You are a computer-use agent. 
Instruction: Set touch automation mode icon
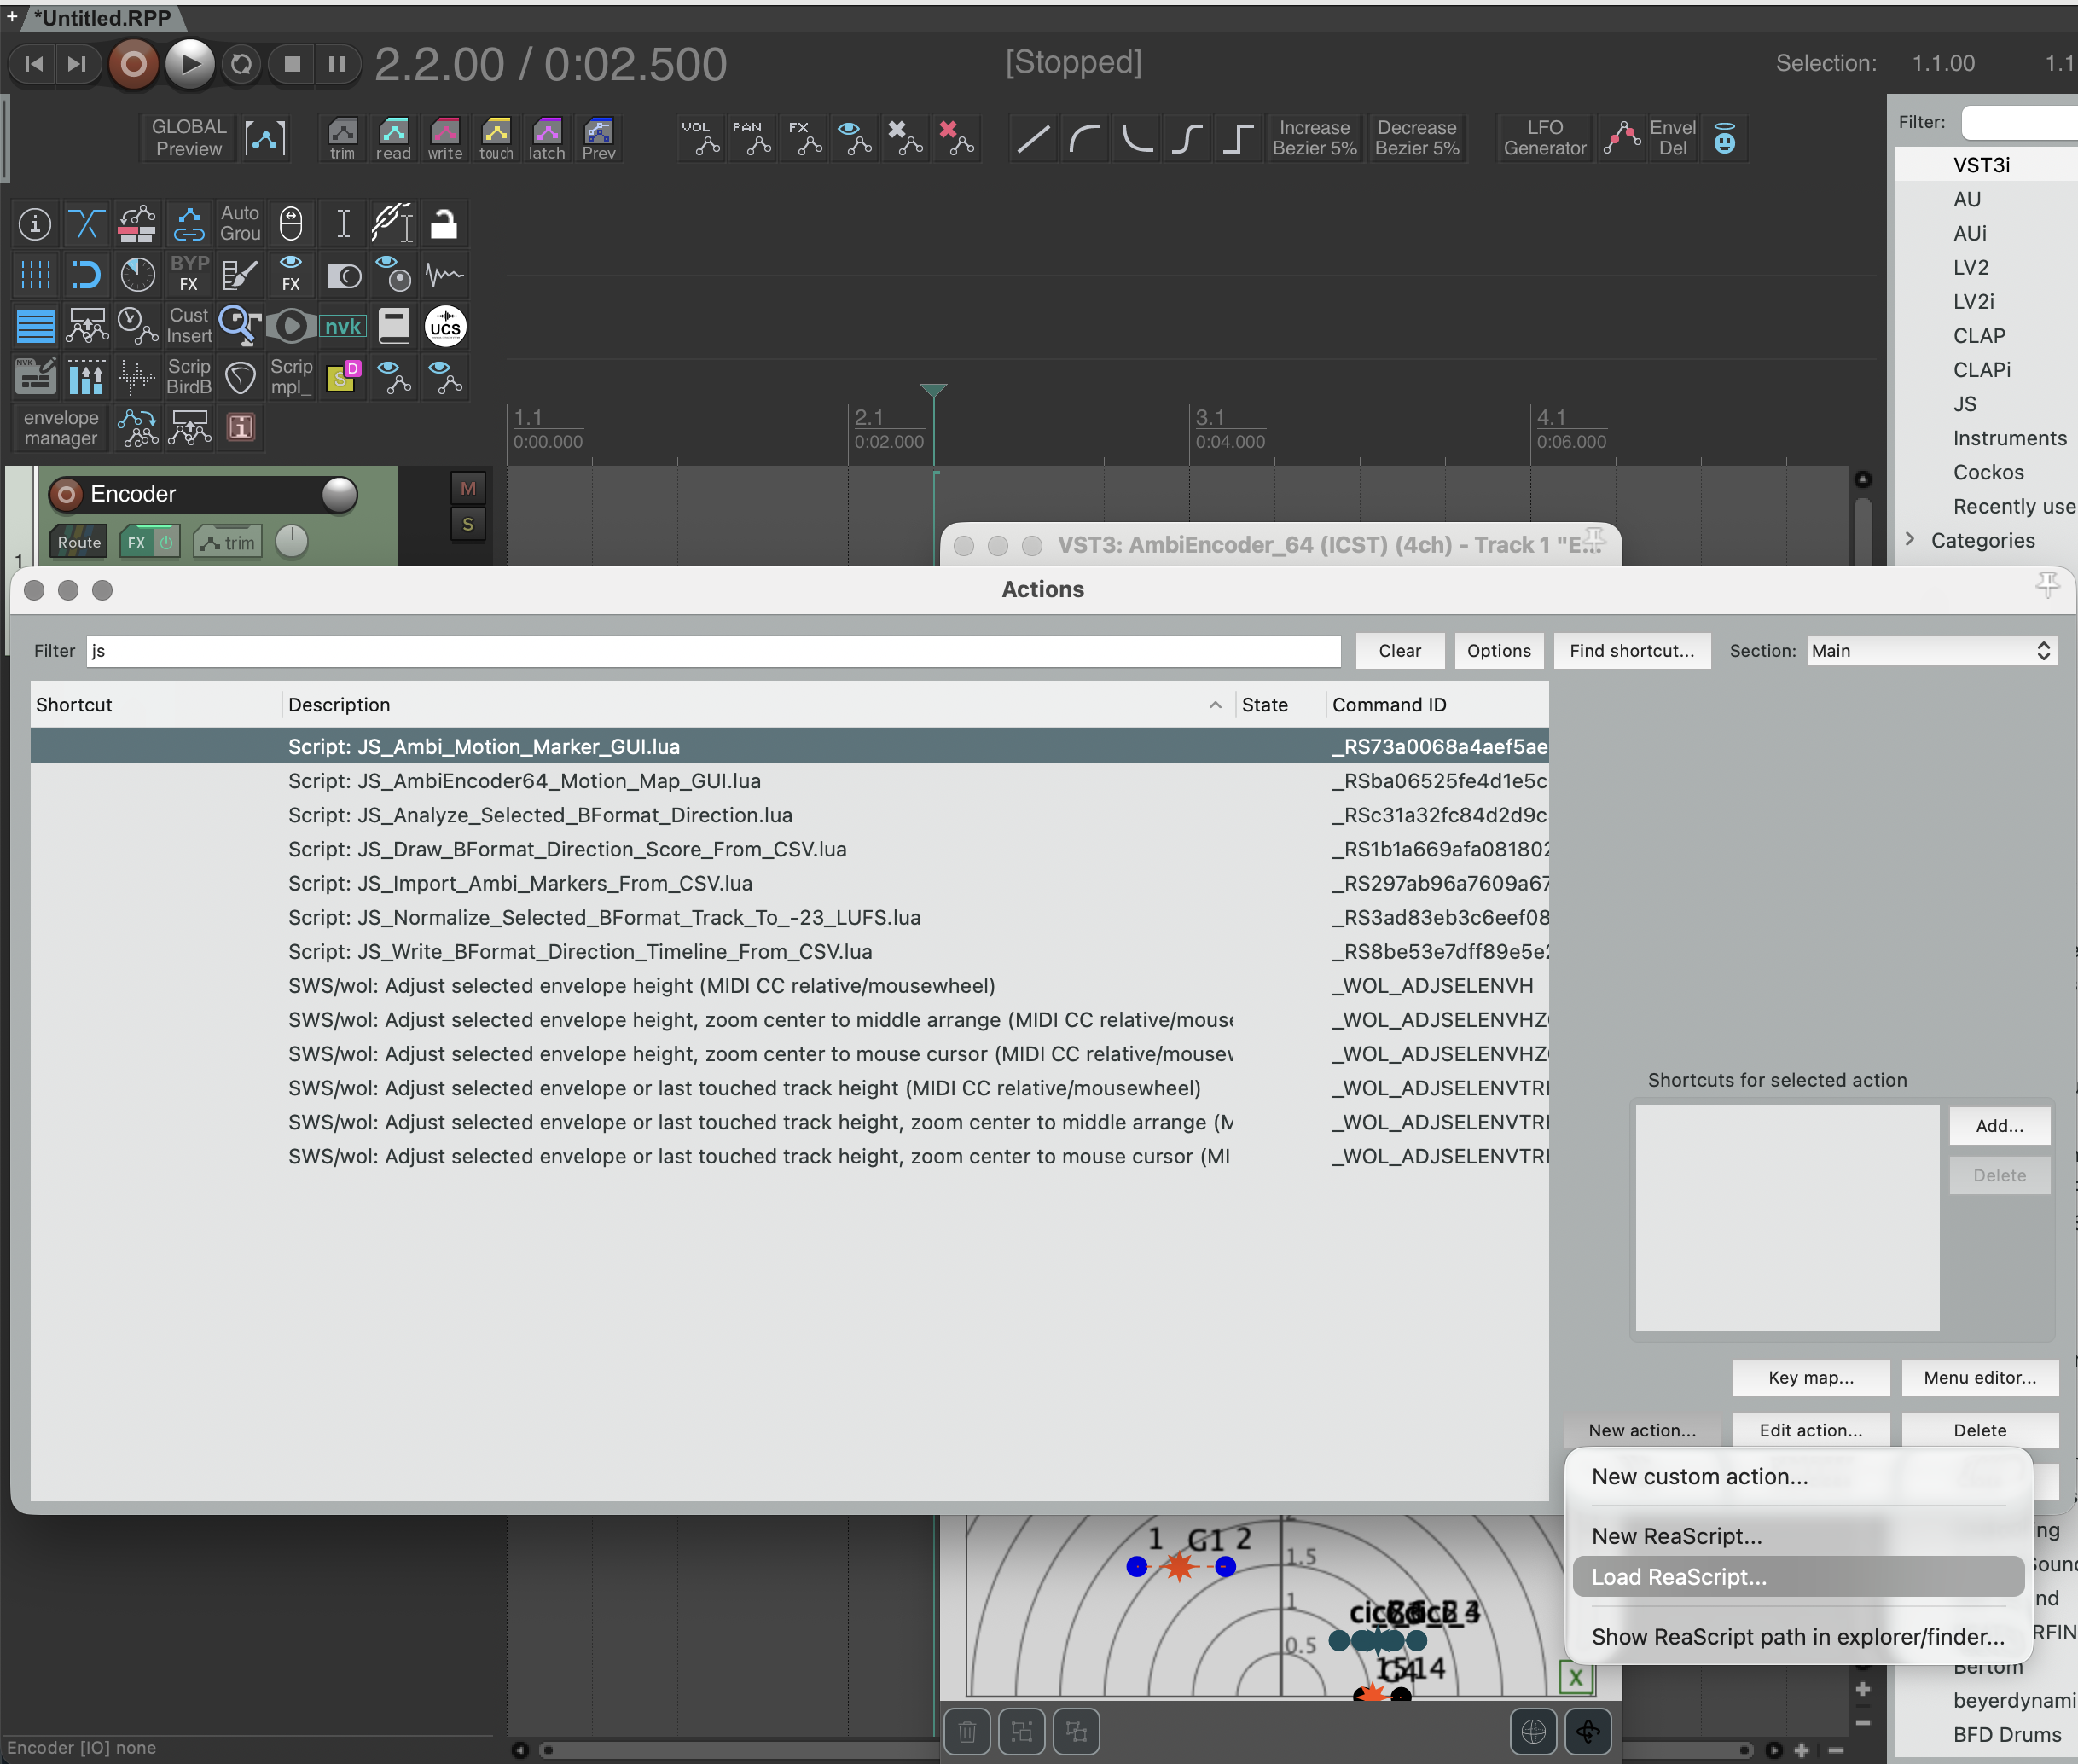(496, 139)
